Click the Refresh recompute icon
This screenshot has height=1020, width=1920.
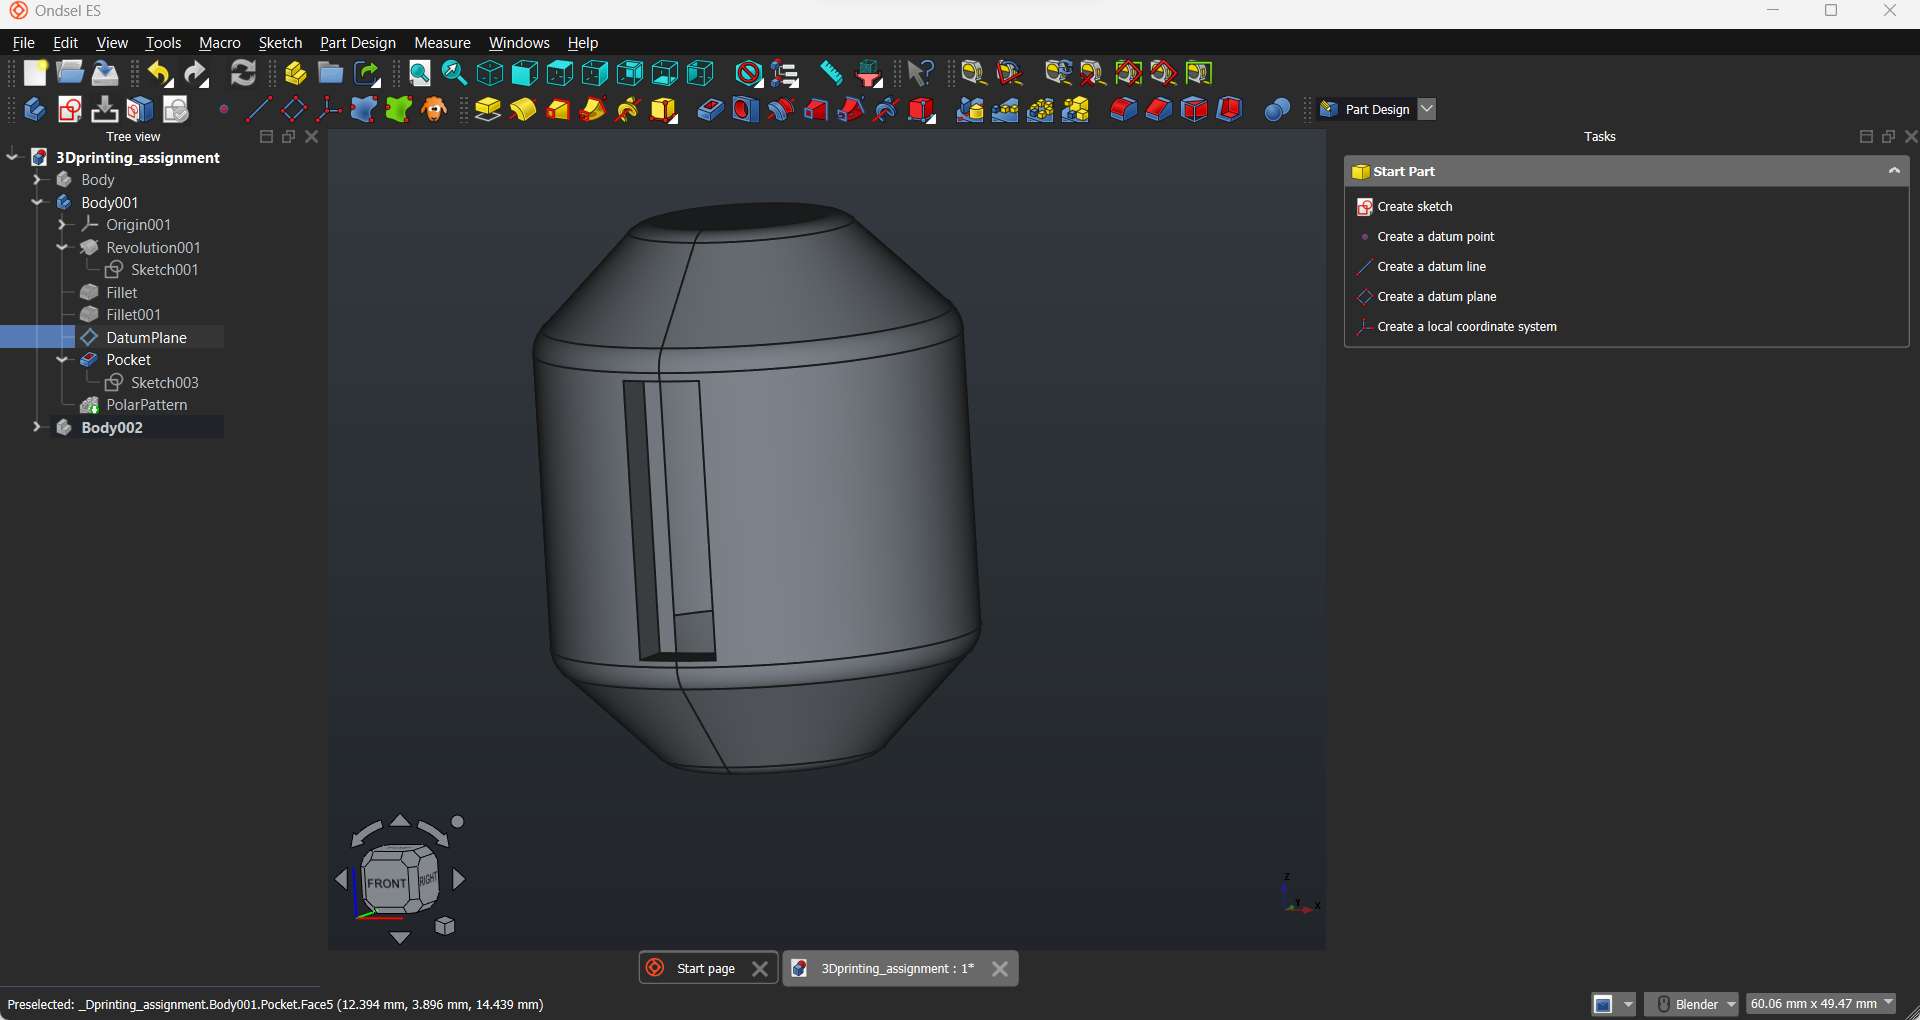point(243,73)
